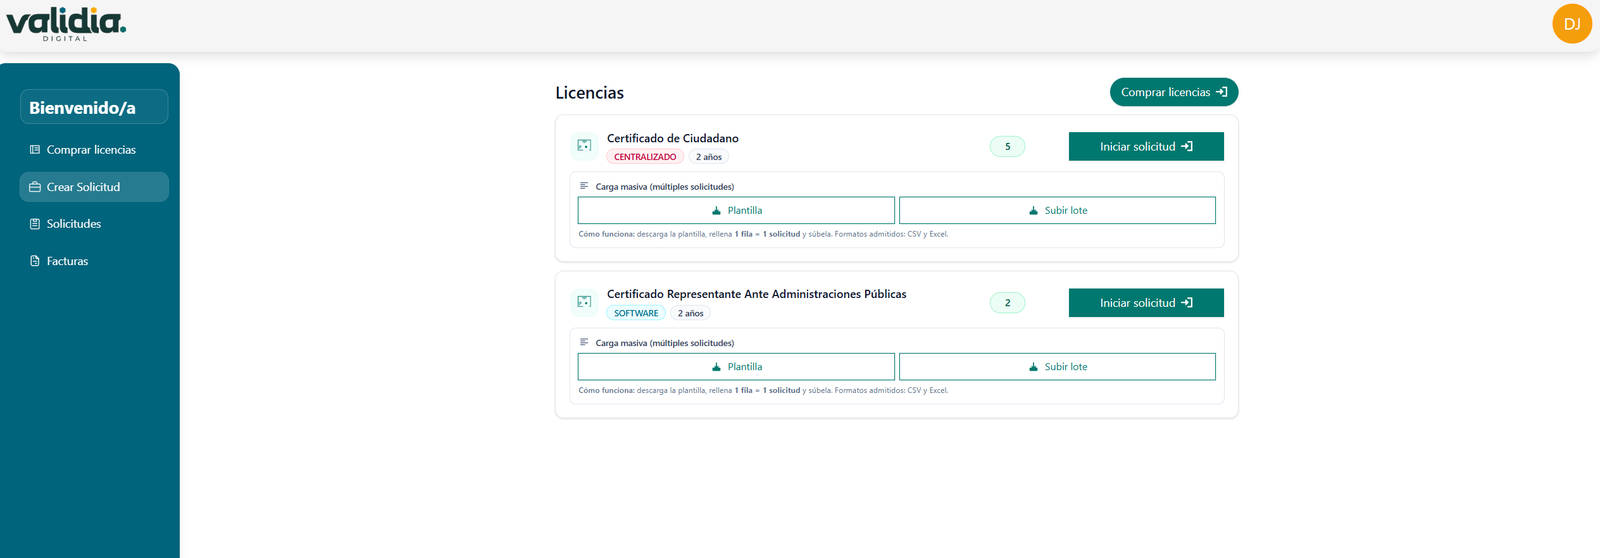Select Crear Solicitud in the sidebar
The image size is (1600, 558).
point(94,187)
